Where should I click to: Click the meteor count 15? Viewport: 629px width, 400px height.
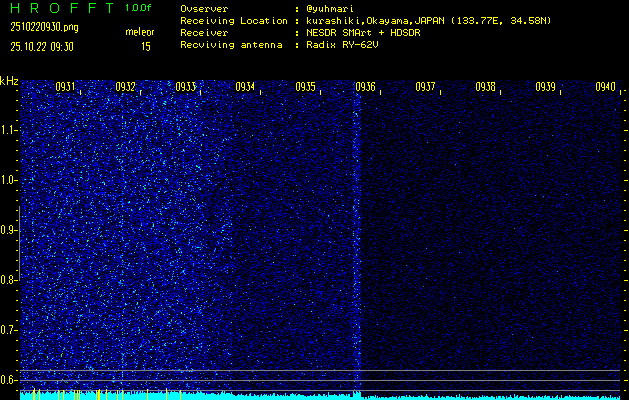click(x=146, y=47)
